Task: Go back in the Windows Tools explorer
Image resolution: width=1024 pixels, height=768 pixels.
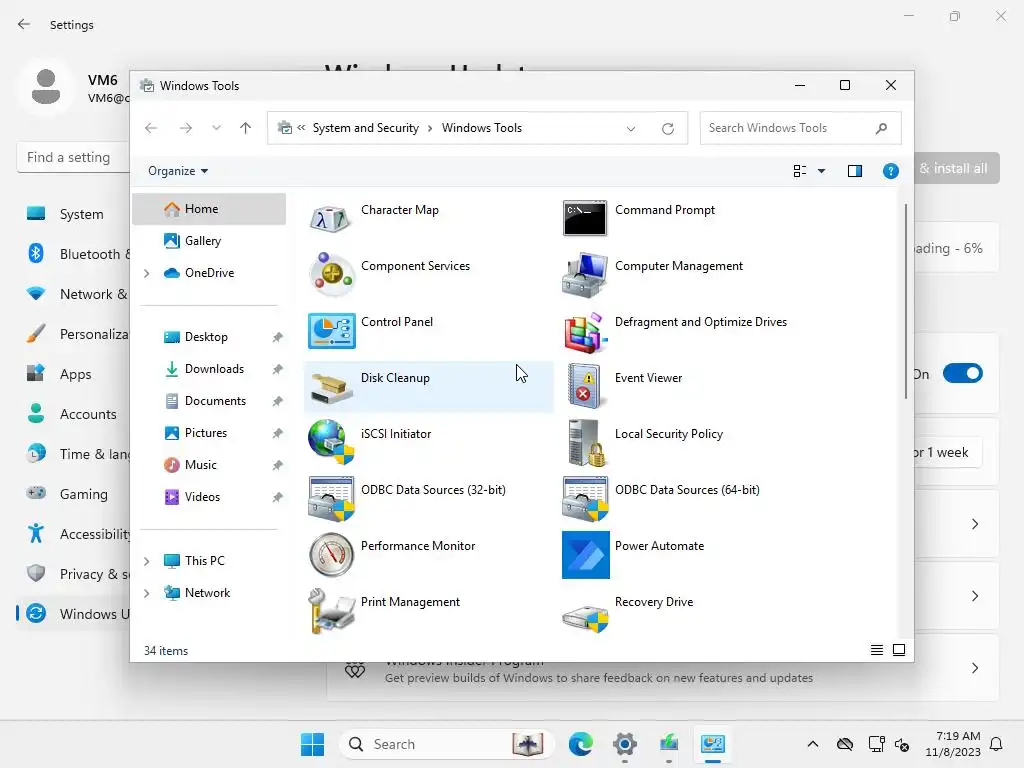Action: [x=152, y=128]
